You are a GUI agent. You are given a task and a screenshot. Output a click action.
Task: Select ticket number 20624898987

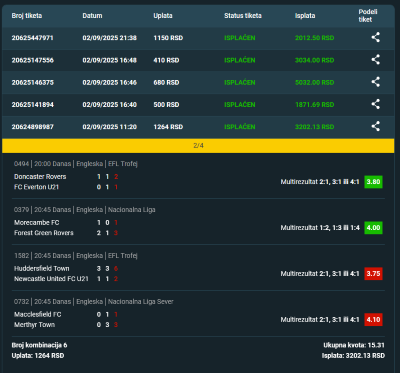[32, 127]
